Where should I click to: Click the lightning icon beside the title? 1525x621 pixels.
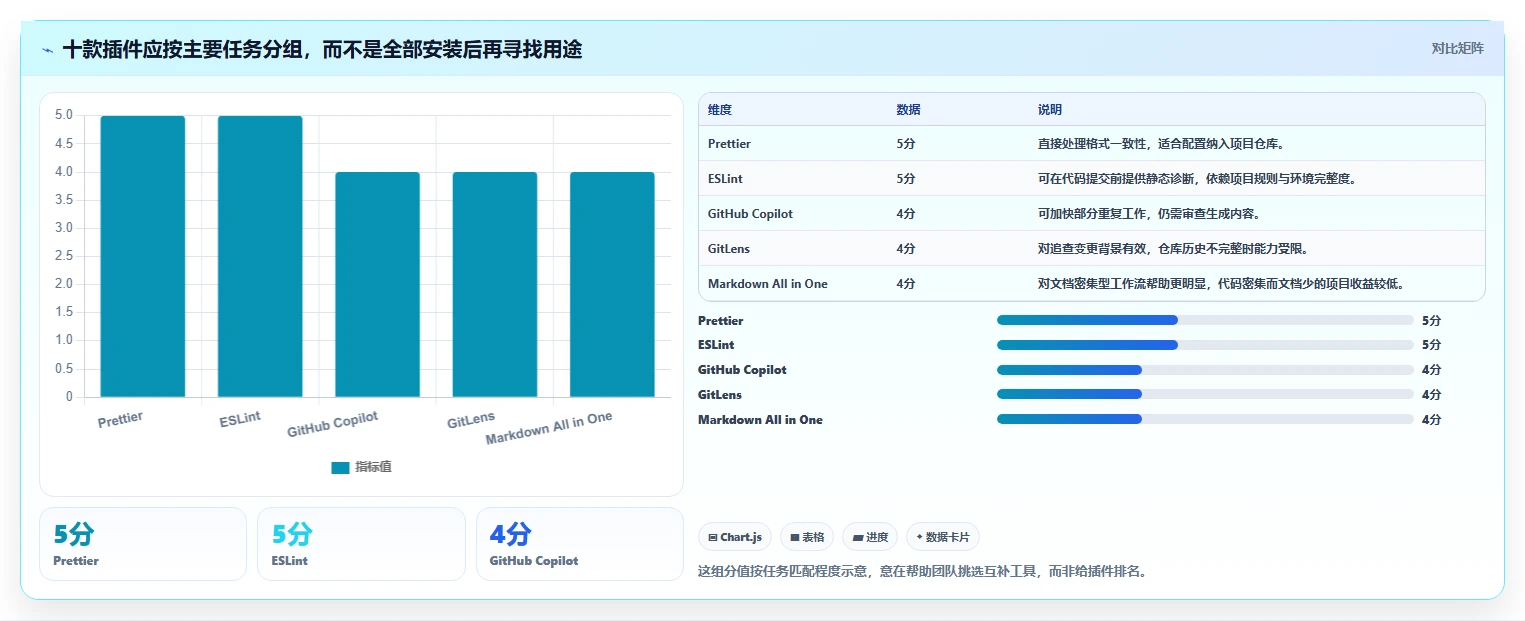47,49
